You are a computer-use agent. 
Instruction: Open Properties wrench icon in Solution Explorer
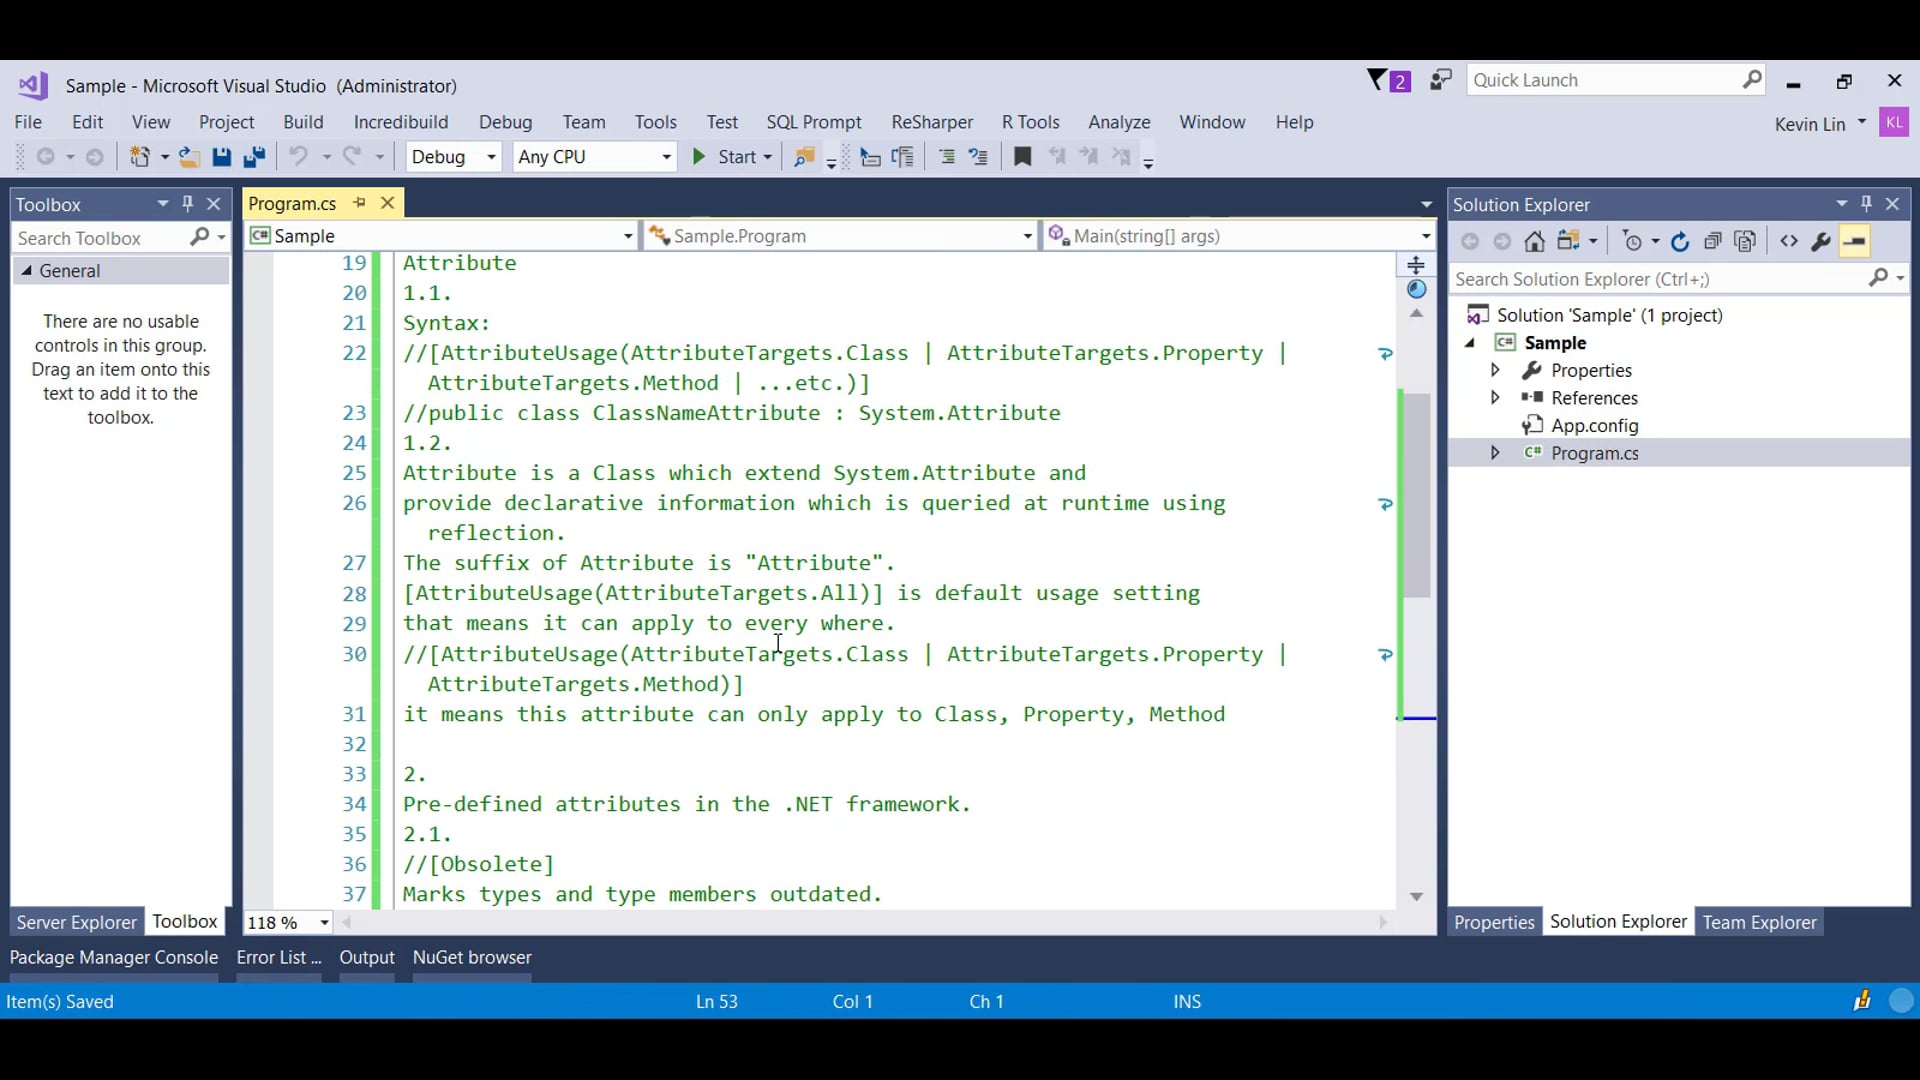[x=1821, y=241]
